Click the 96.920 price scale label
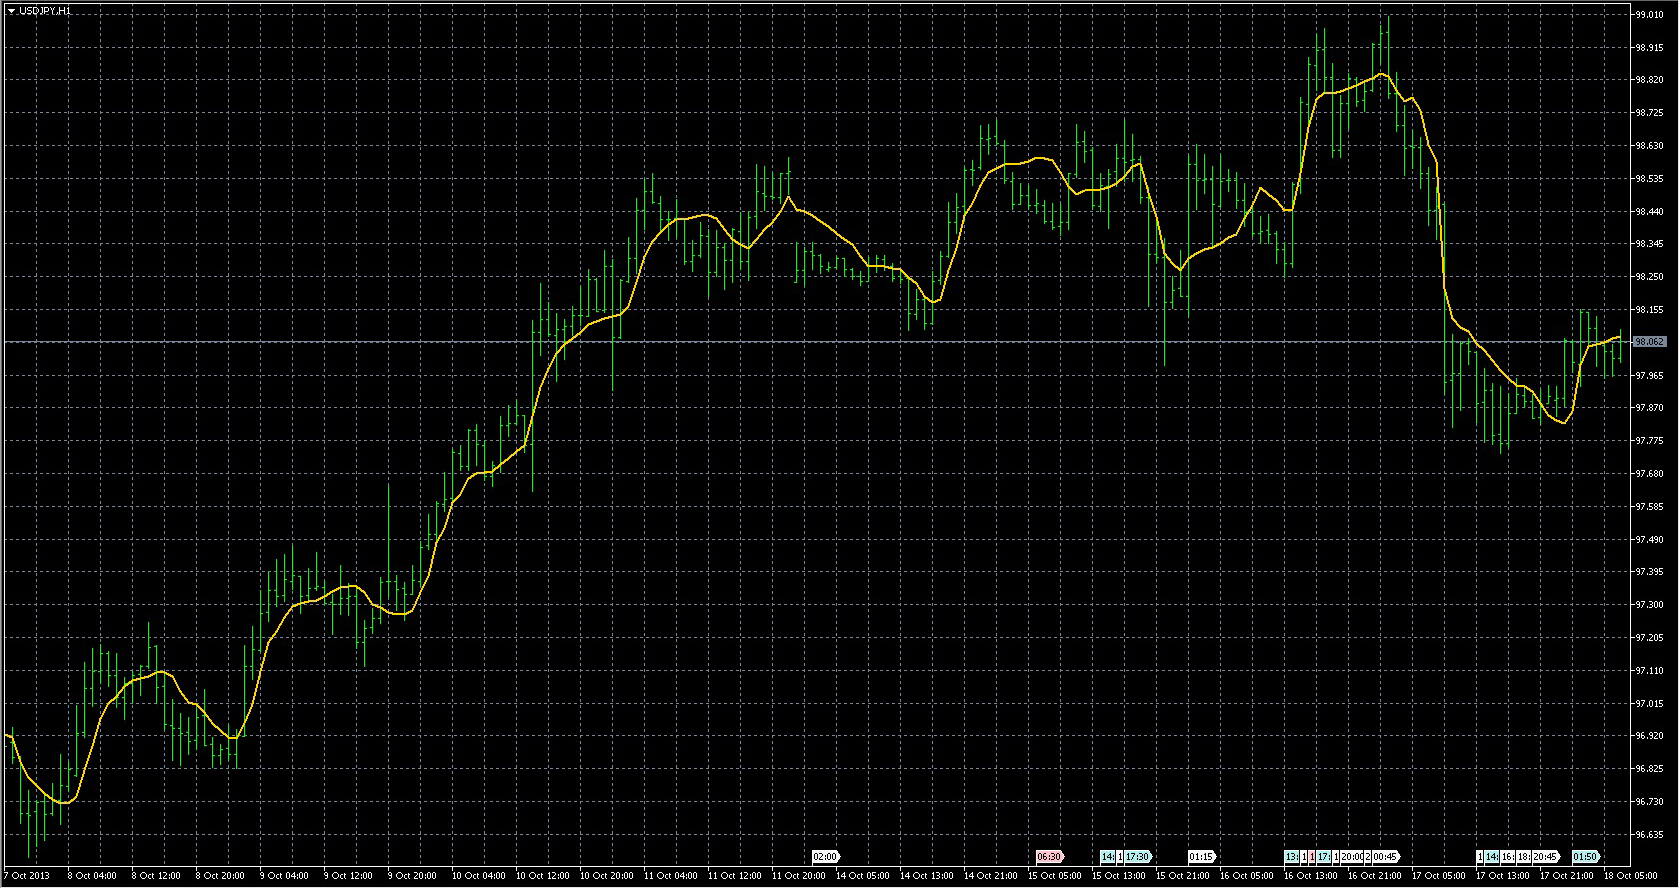The image size is (1680, 888). 1649,736
